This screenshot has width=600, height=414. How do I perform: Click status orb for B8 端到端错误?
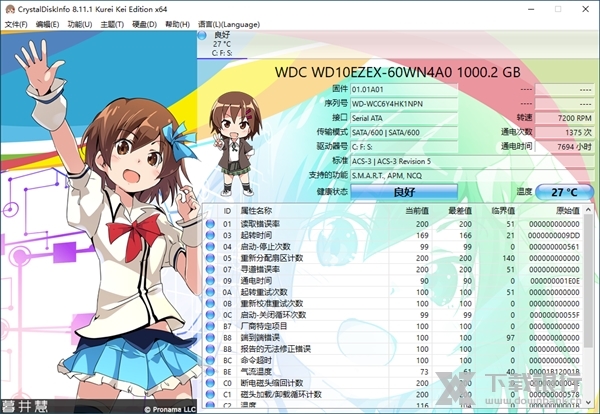click(210, 337)
